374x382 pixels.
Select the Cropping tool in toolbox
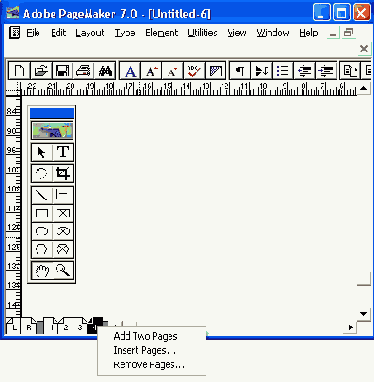click(x=63, y=173)
